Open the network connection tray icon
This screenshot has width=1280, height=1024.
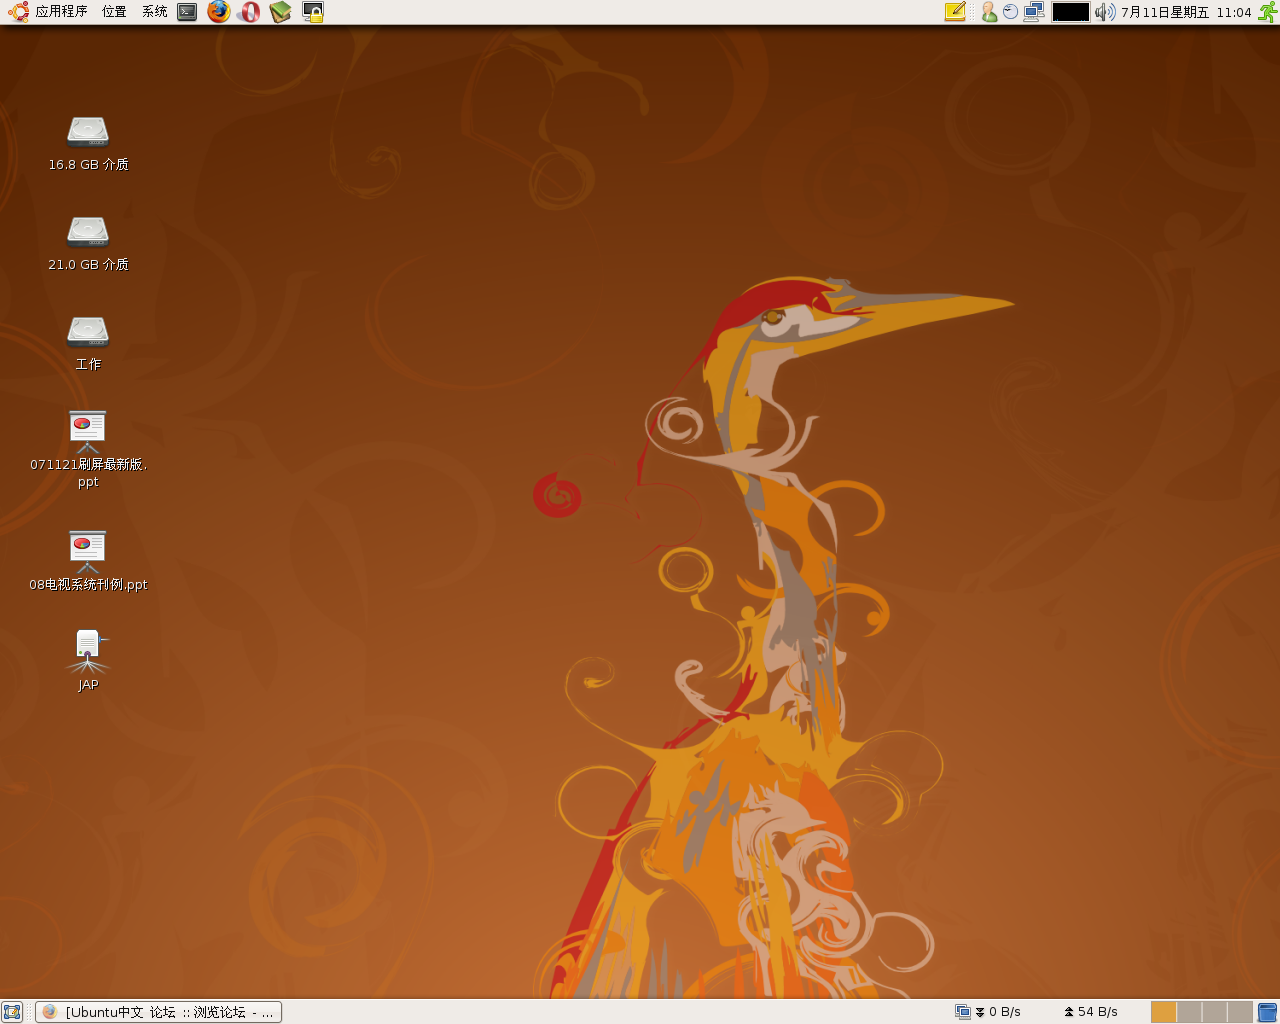click(1034, 12)
